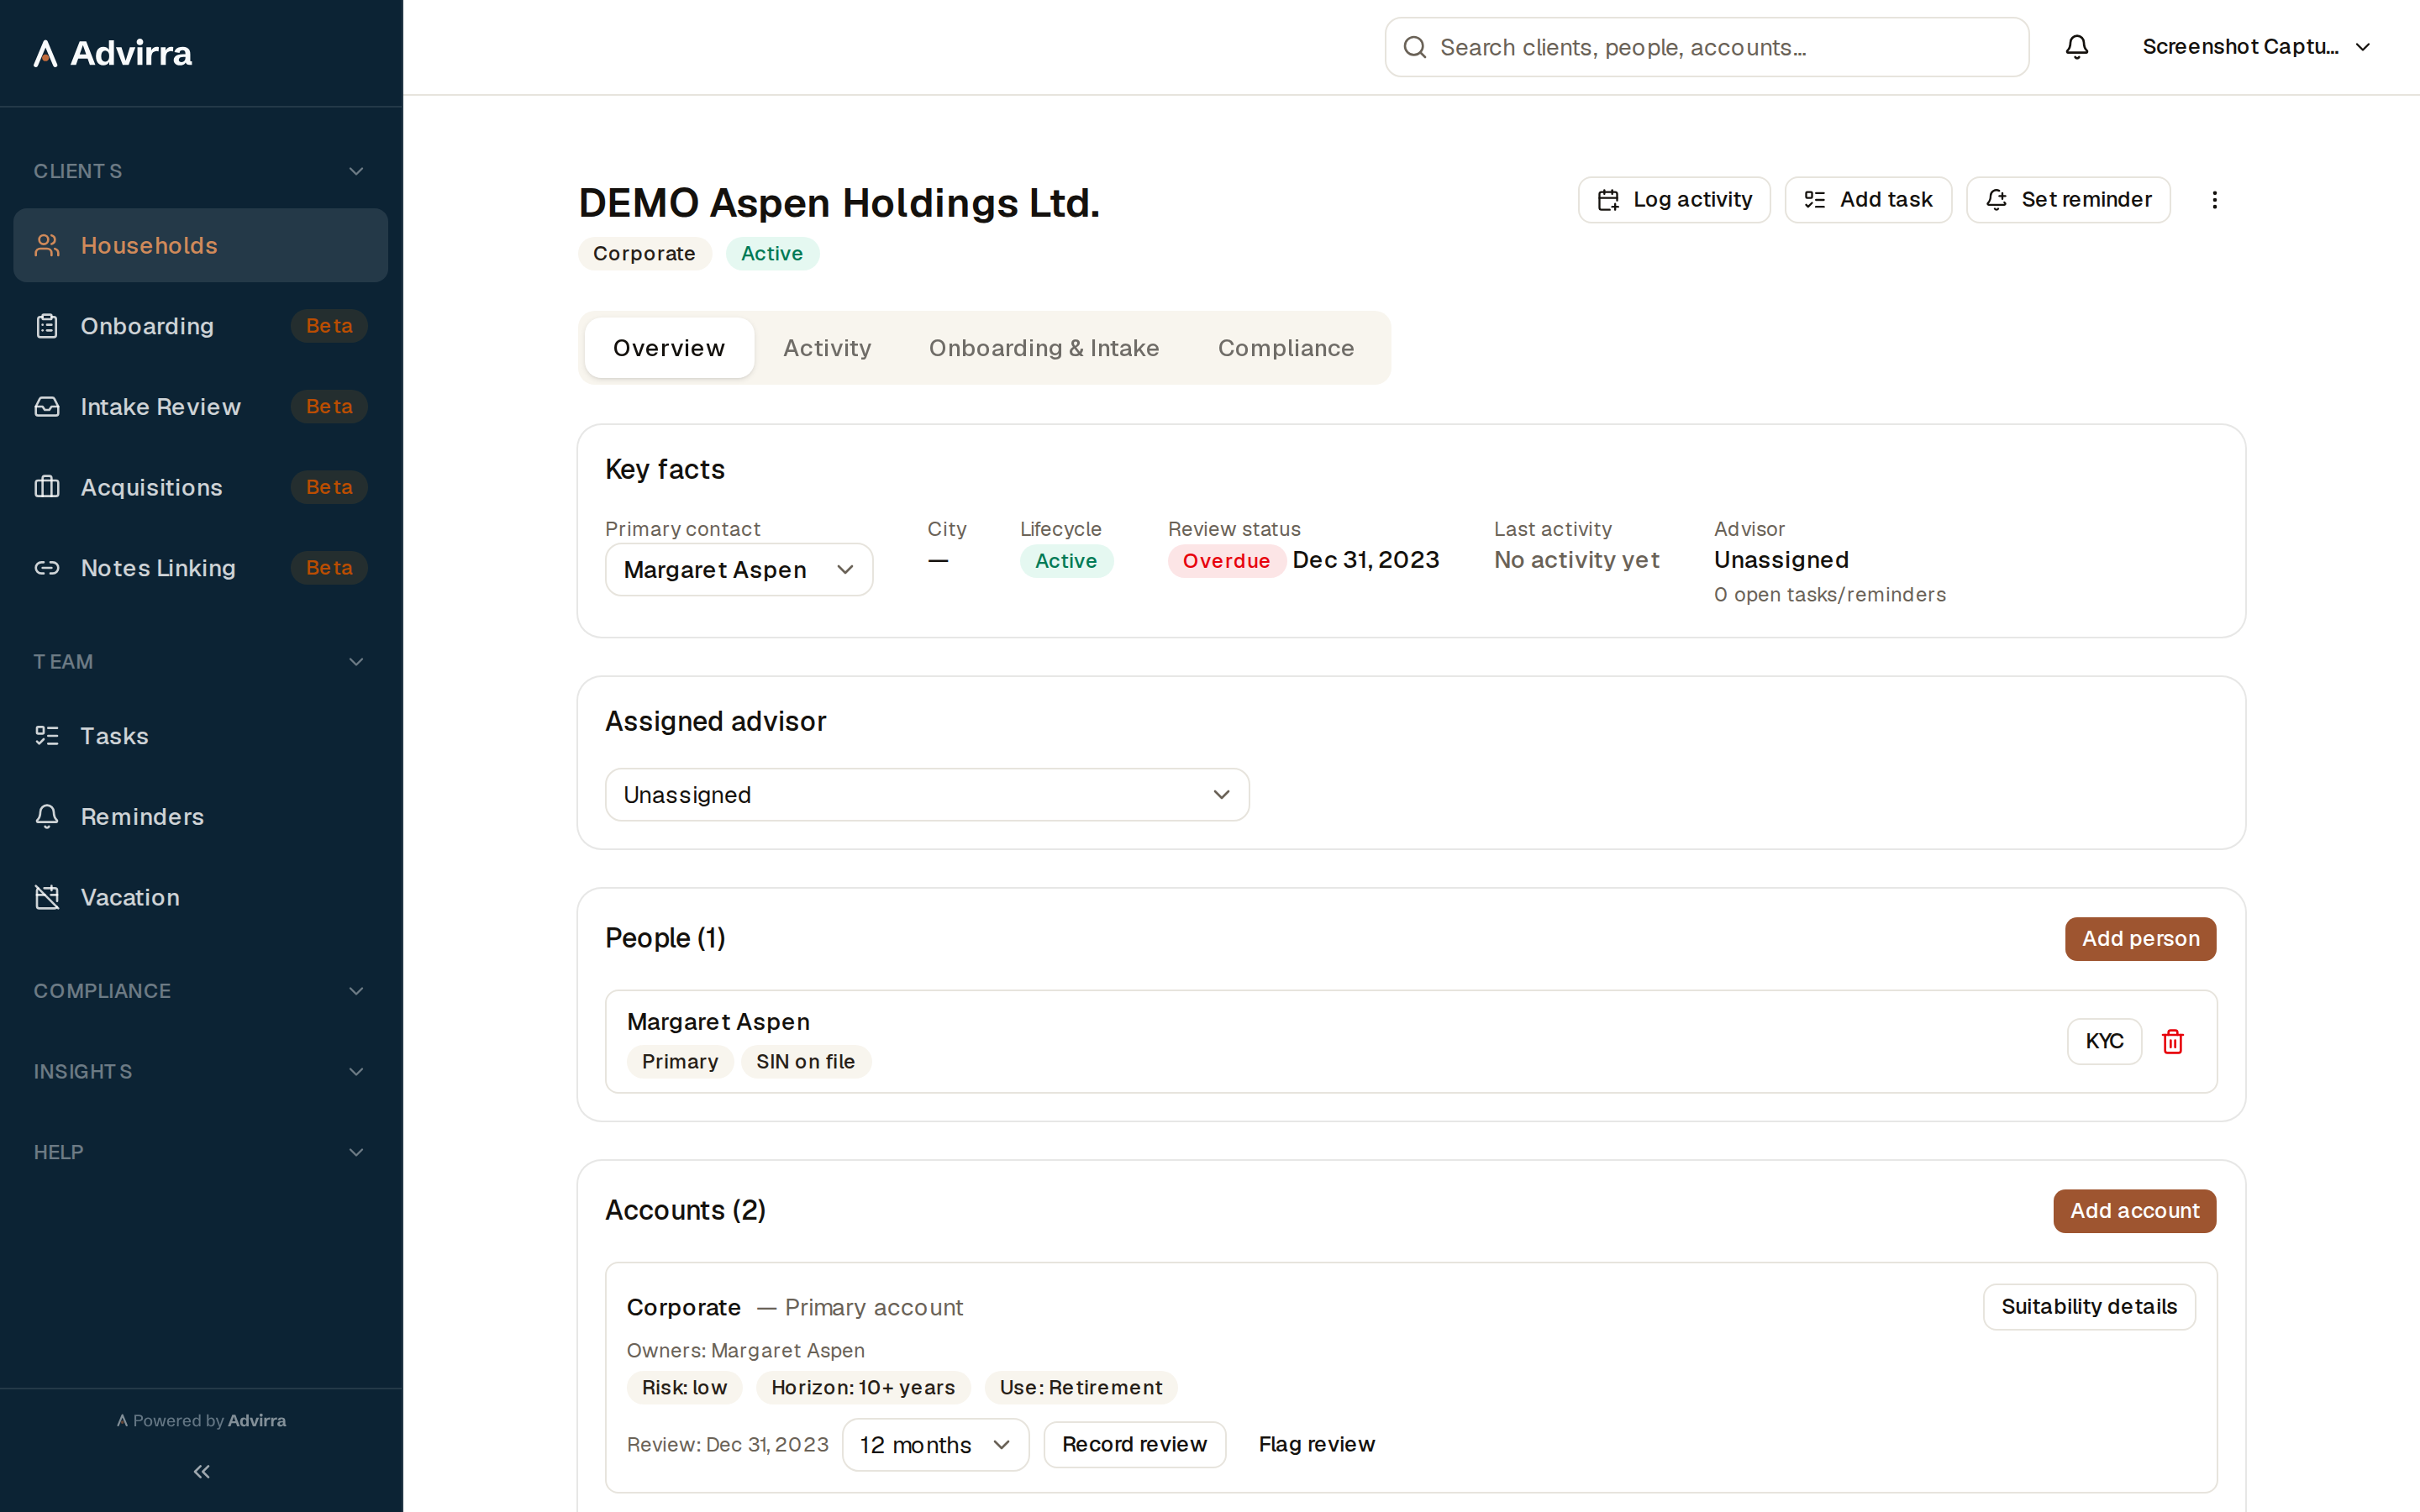This screenshot has width=2420, height=1512.
Task: Click the Corporate tag under the title
Action: point(644,254)
